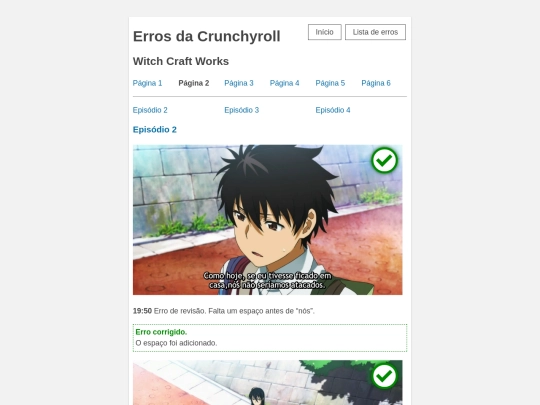Screen dimensions: 540x405
Task: Navigate to Página 4
Action: pyautogui.click(x=284, y=83)
